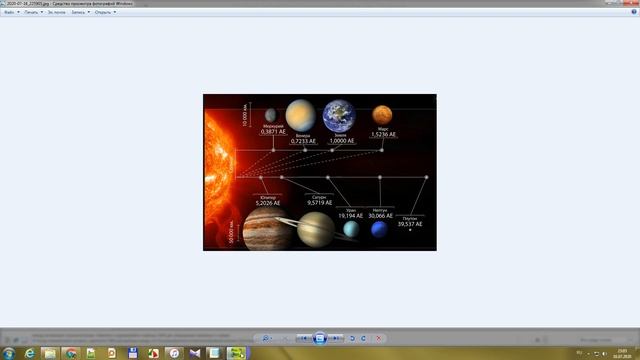Open iTunes from the taskbar
The image size is (640, 360).
pyautogui.click(x=174, y=353)
